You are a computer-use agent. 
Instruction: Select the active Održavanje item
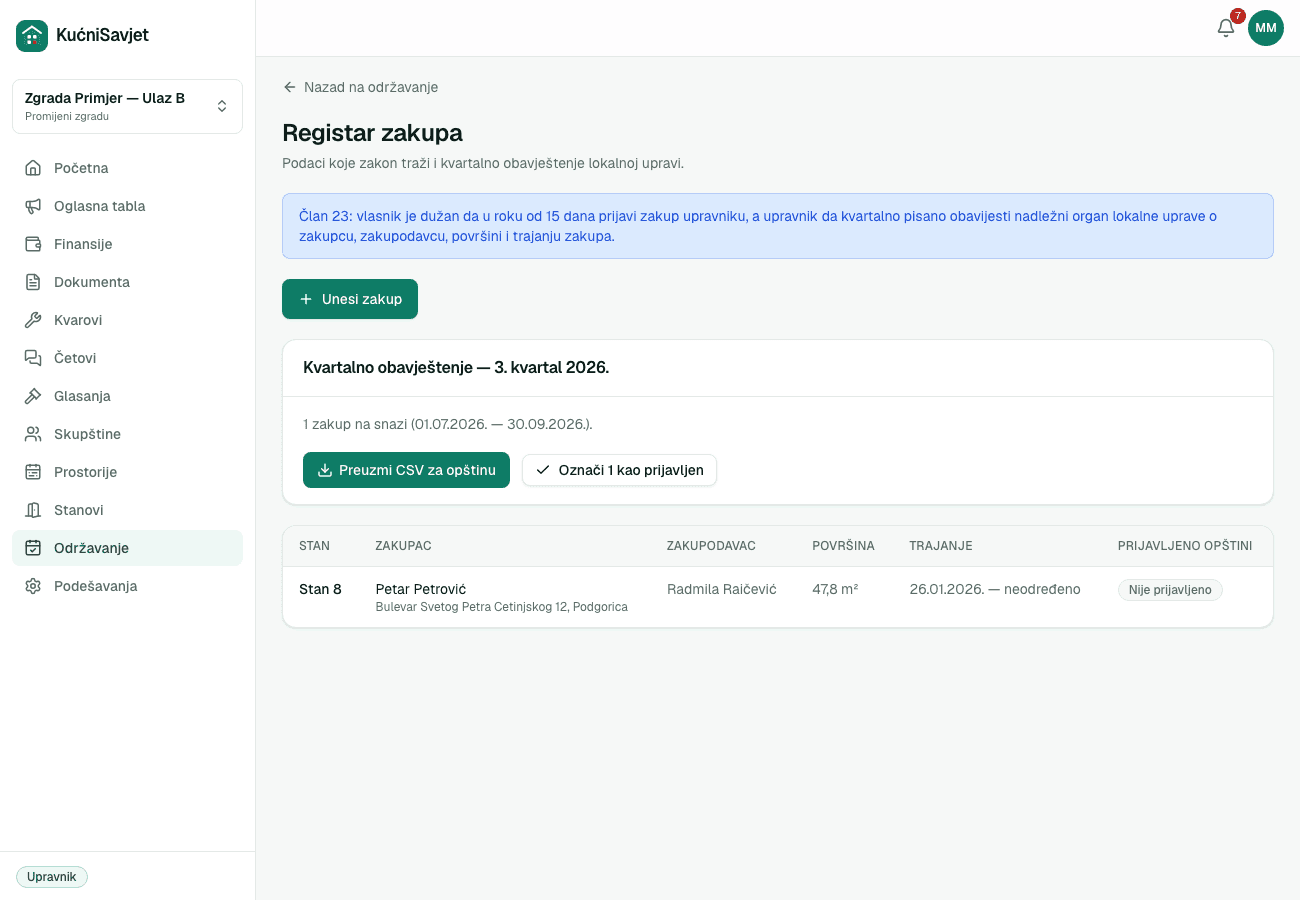(x=127, y=548)
